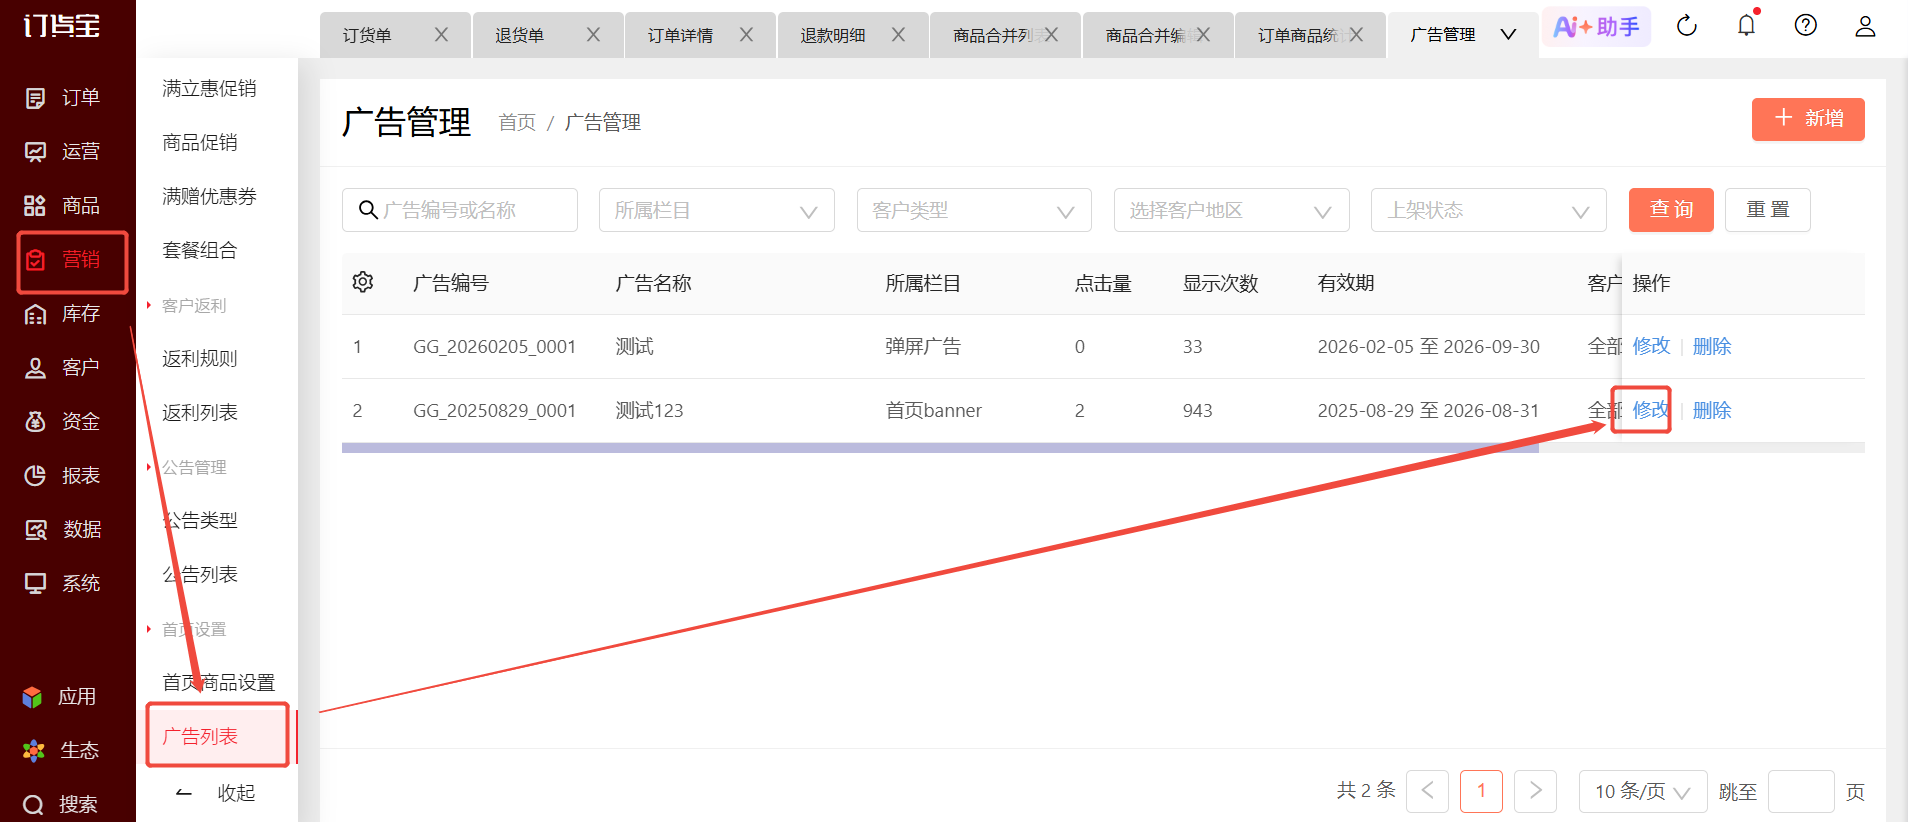The width and height of the screenshot is (1908, 822).
Task: Open the 库存 sidebar module
Action: [x=62, y=313]
